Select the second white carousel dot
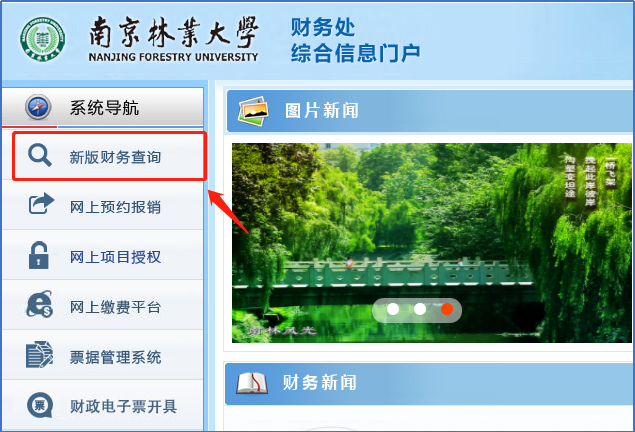 coord(420,309)
